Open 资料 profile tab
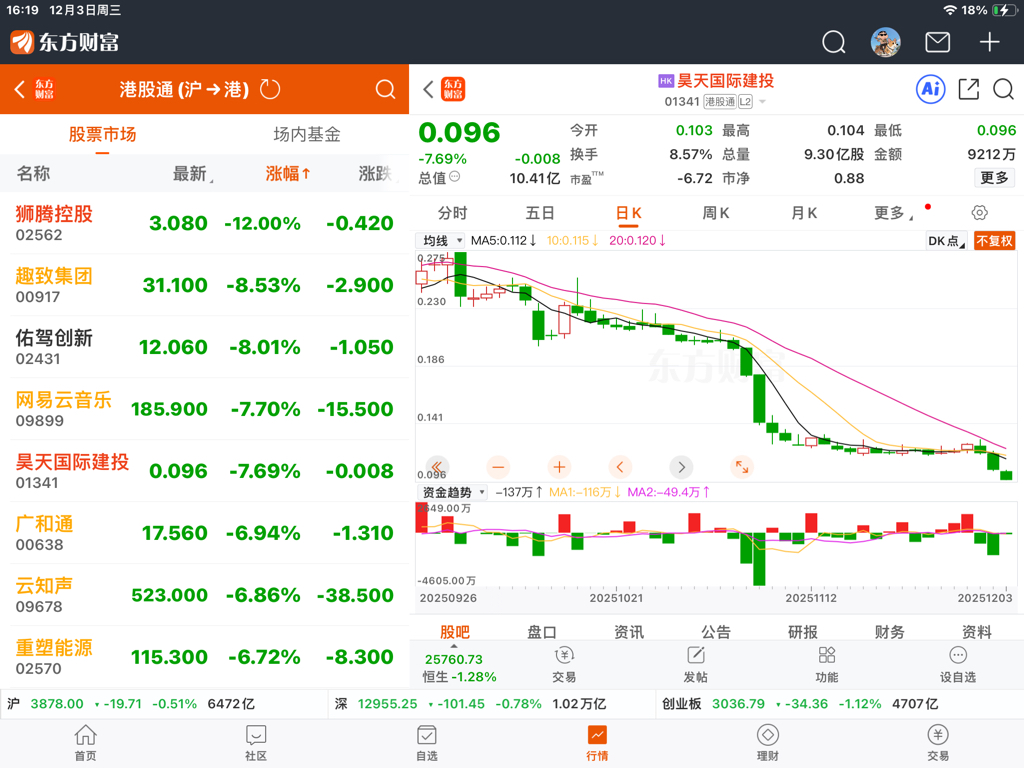 tap(976, 632)
